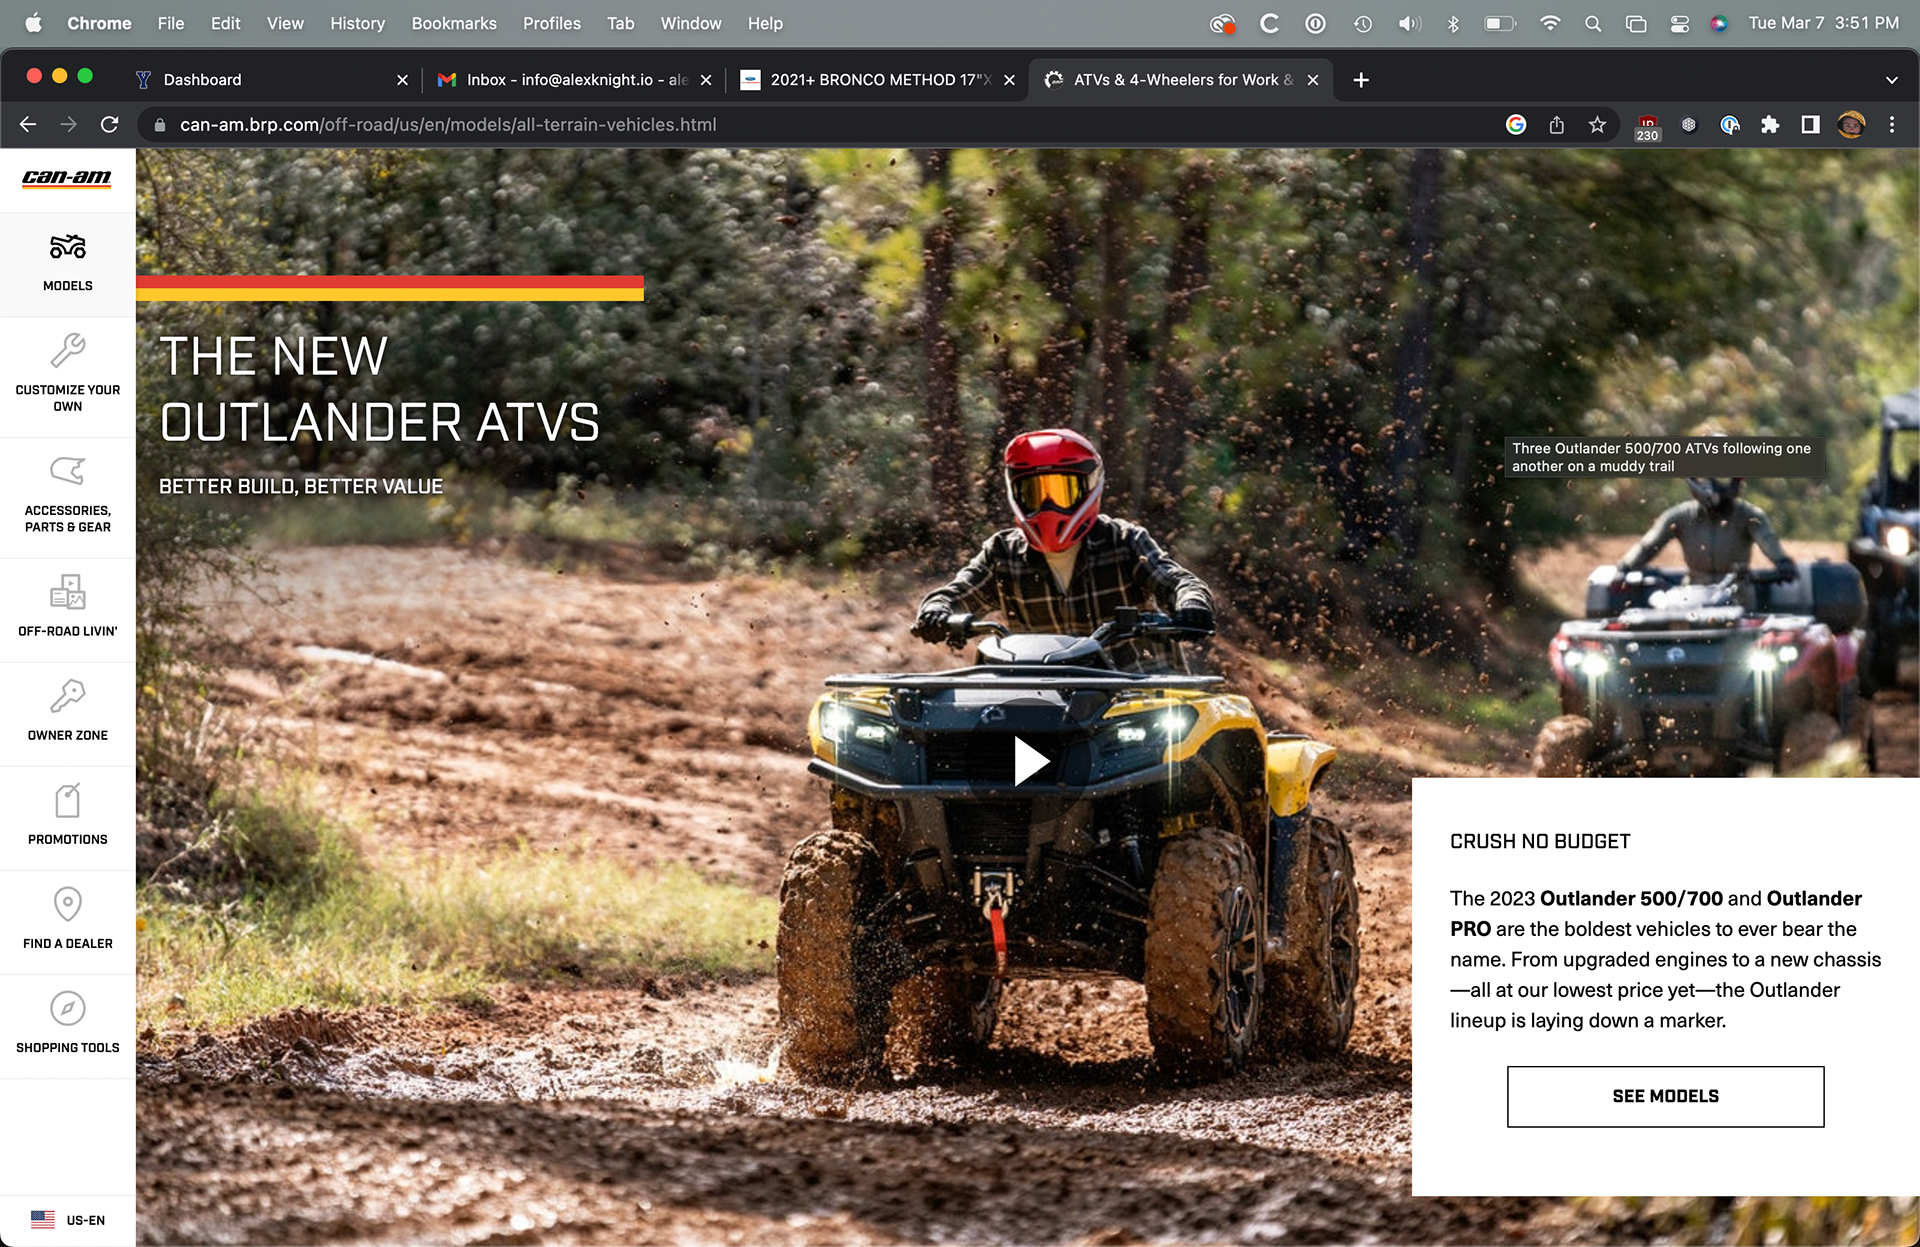Click the See Models button
The image size is (1920, 1247).
(1665, 1096)
